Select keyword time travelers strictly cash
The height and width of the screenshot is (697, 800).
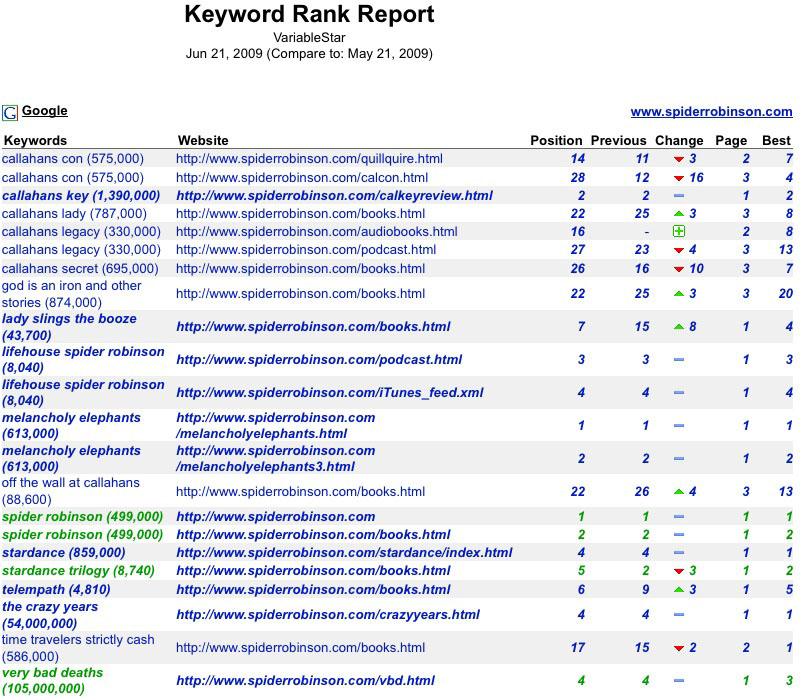(78, 648)
